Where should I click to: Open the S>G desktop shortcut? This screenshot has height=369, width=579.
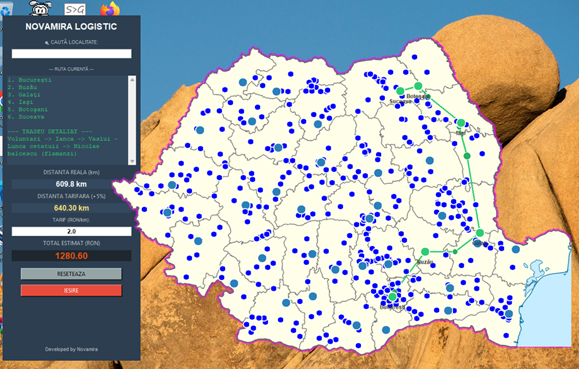(x=75, y=10)
